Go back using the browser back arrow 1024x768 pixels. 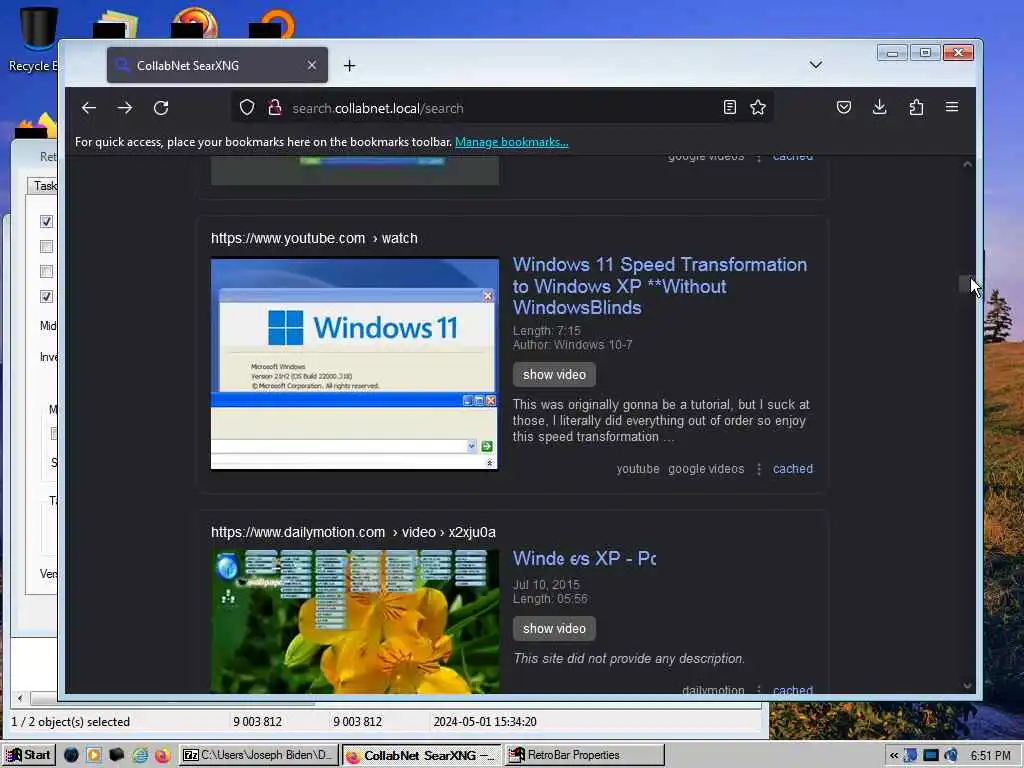(89, 108)
